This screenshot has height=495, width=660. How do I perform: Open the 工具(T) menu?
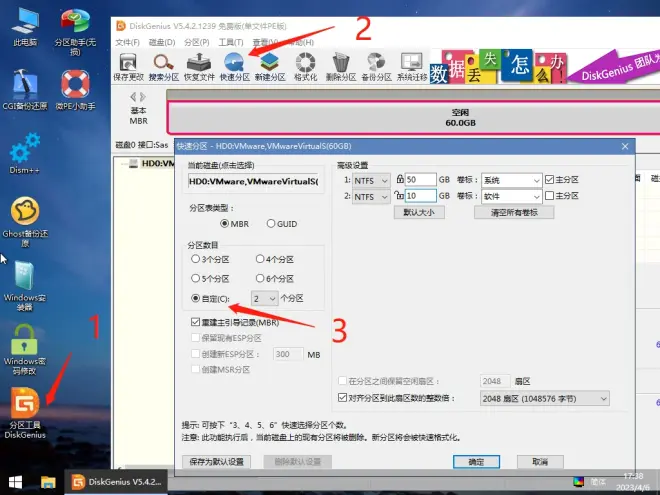(231, 43)
